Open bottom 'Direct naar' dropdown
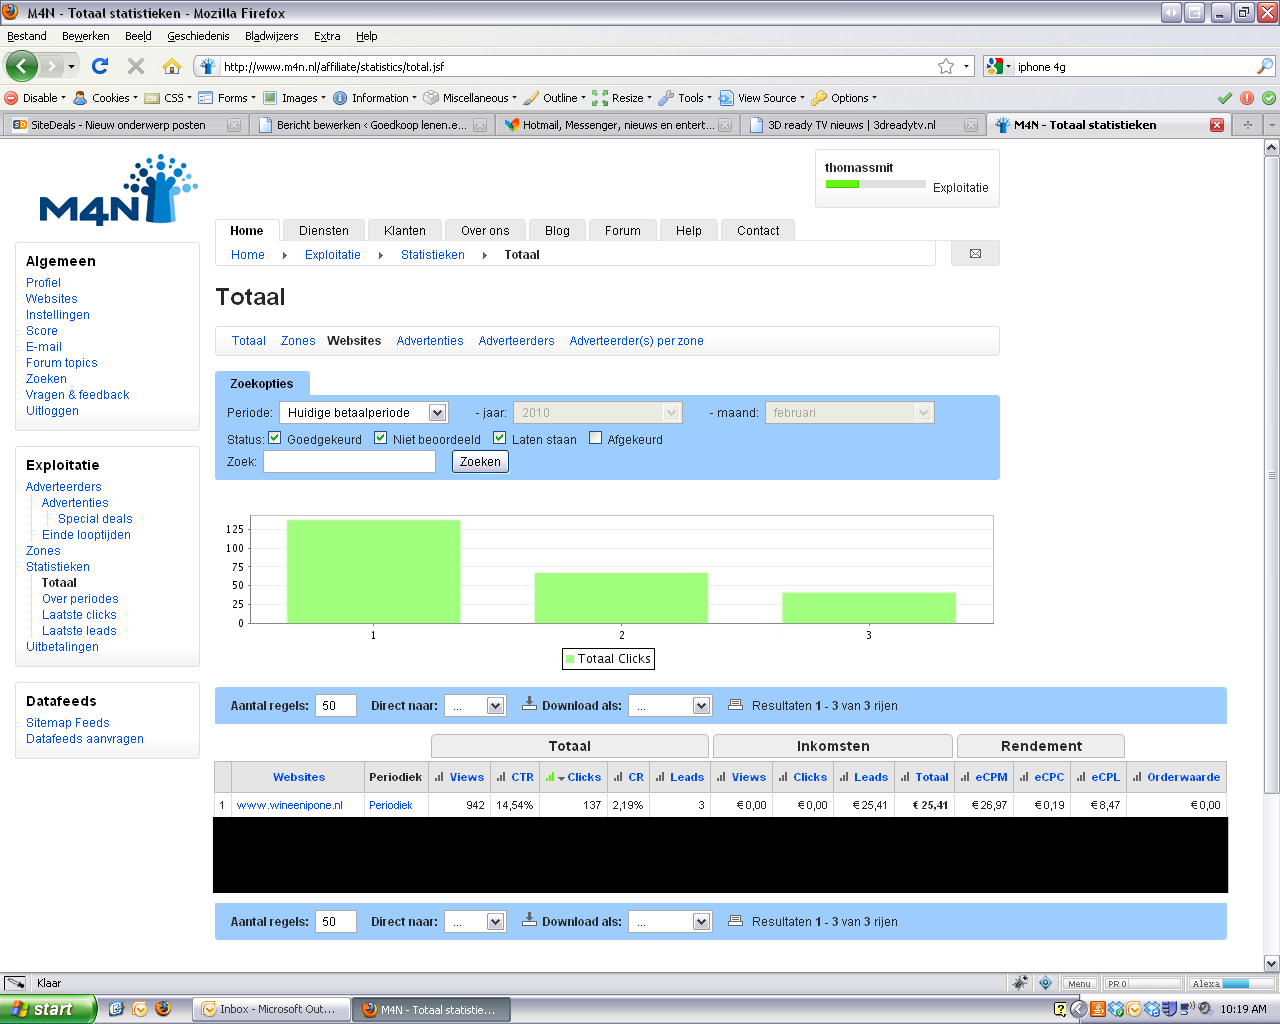1280x1024 pixels. click(x=476, y=921)
